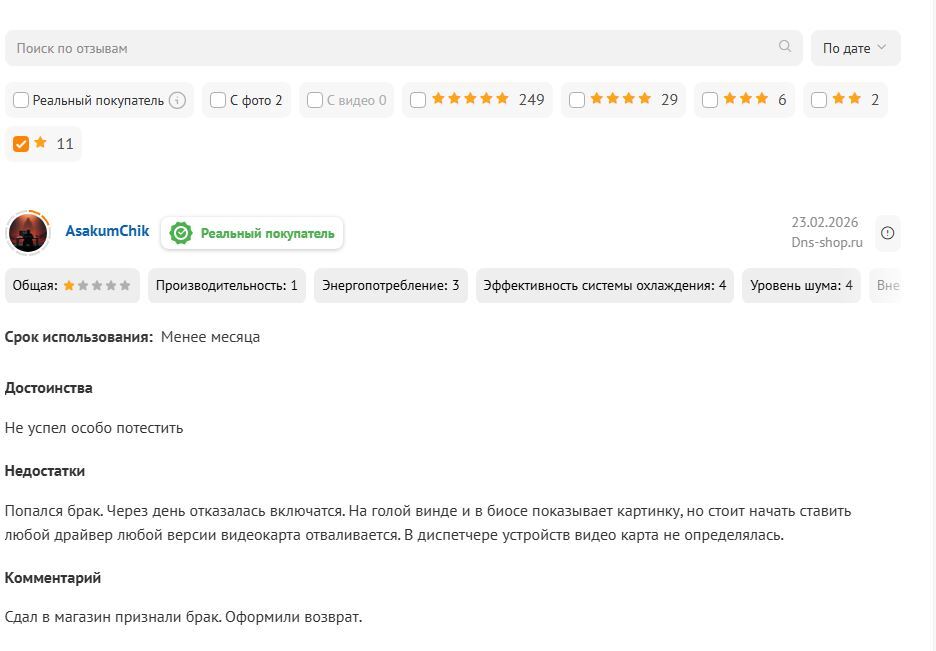Click AsakumChik's avatar picture
Image resolution: width=936 pixels, height=651 pixels.
click(28, 233)
